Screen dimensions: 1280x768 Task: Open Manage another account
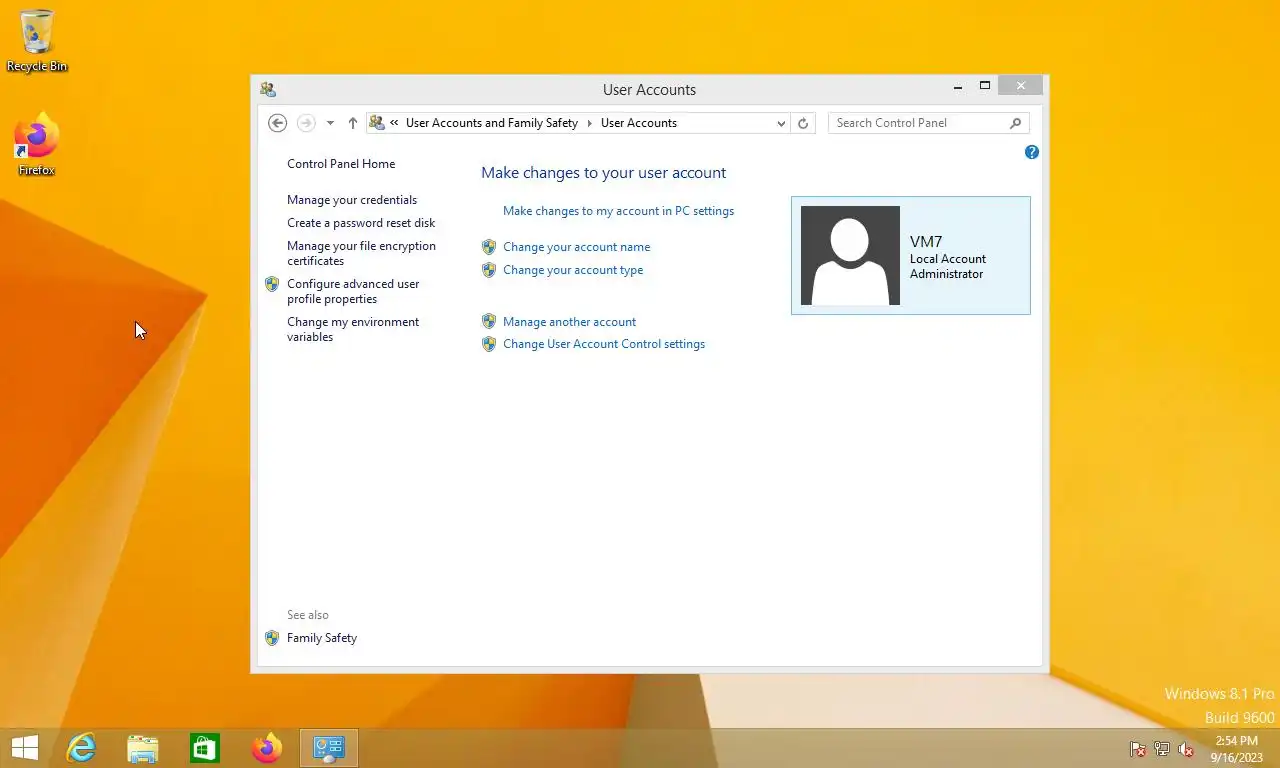point(569,322)
